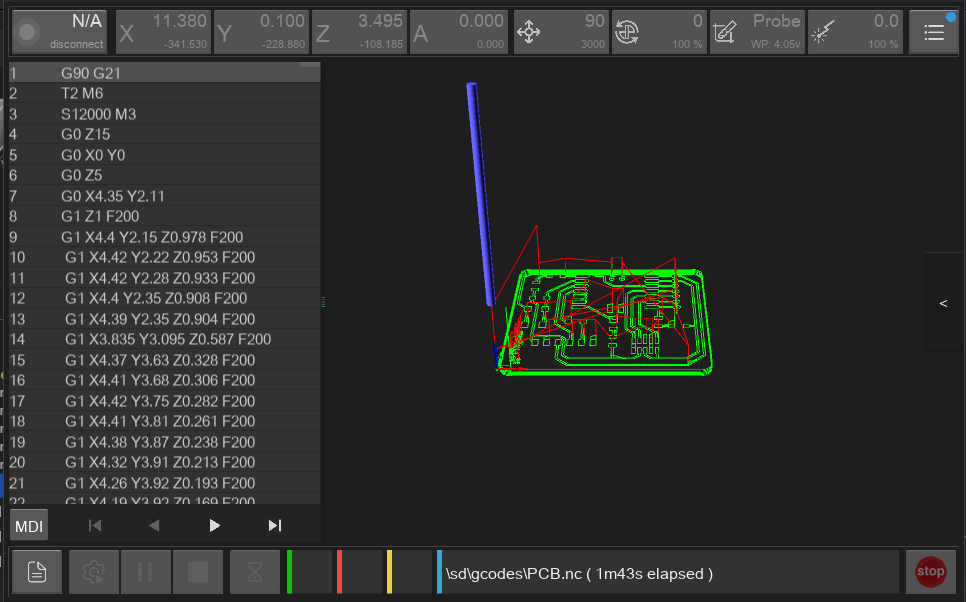This screenshot has height=602, width=966.
Task: Select G-code line S12000 M3
Action: pos(164,114)
